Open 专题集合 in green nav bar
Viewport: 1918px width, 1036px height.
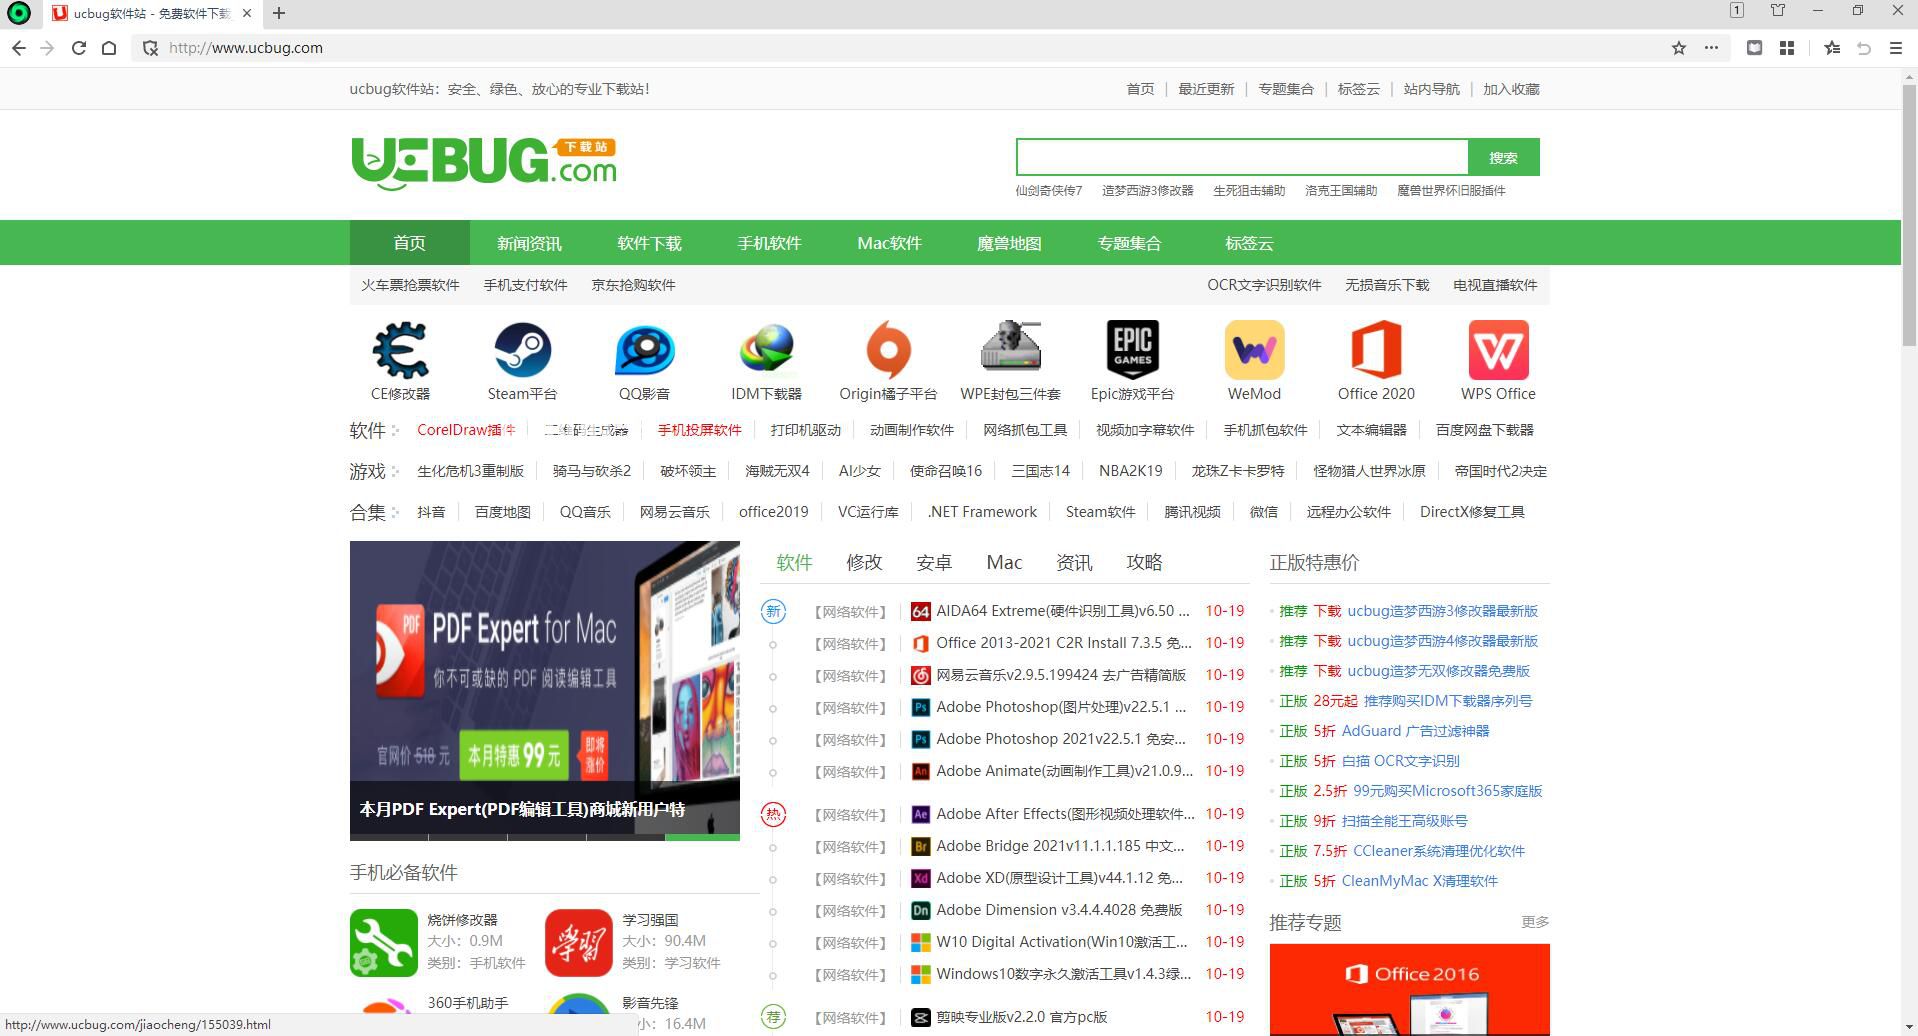point(1129,243)
